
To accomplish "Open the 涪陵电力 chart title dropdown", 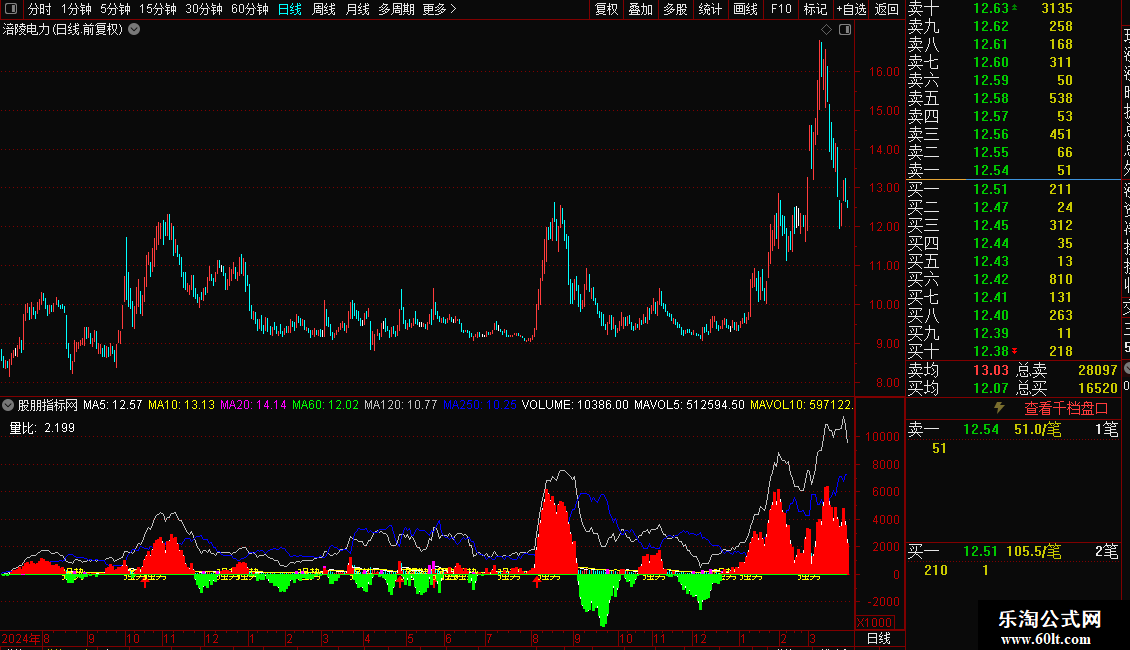I will pyautogui.click(x=134, y=30).
